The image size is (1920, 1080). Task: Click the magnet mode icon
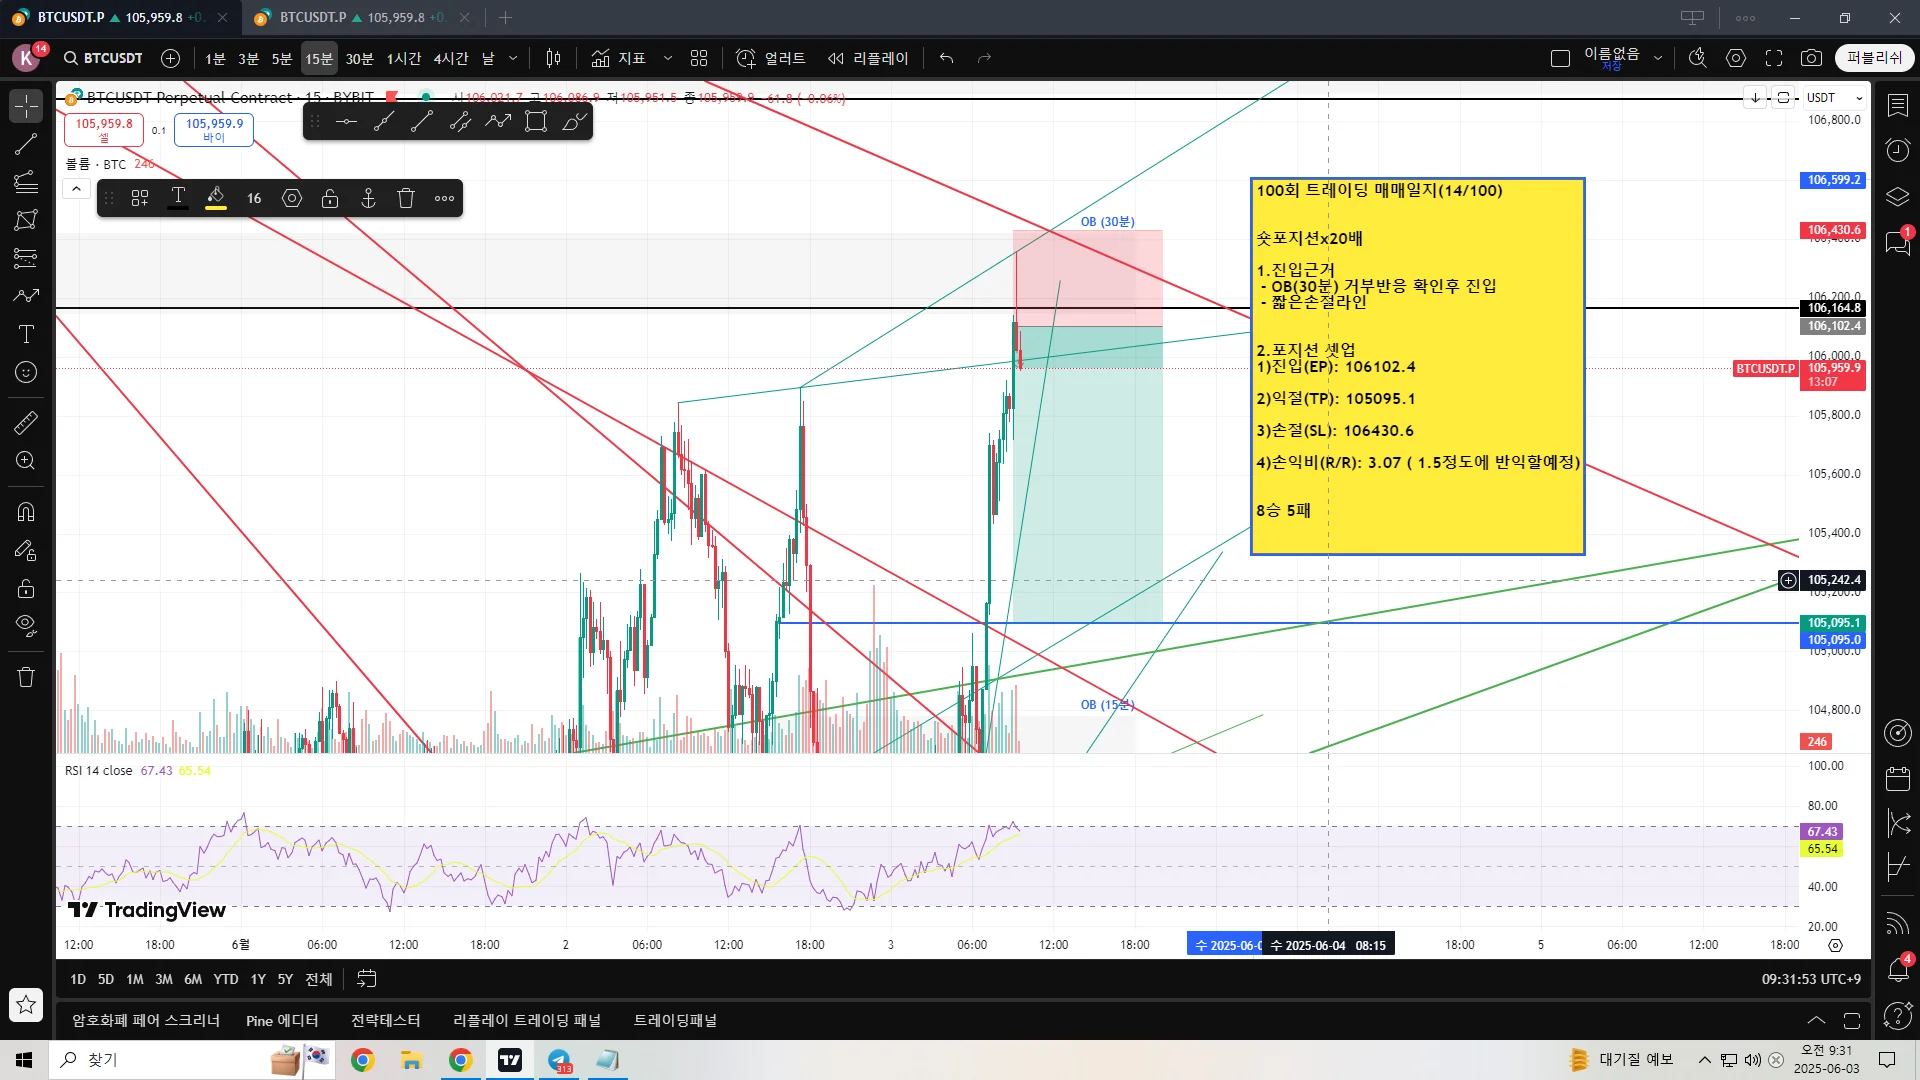(26, 512)
